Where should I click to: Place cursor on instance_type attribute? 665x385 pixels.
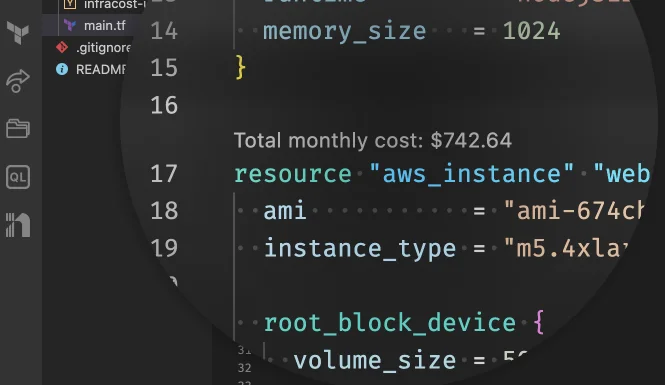coord(360,248)
